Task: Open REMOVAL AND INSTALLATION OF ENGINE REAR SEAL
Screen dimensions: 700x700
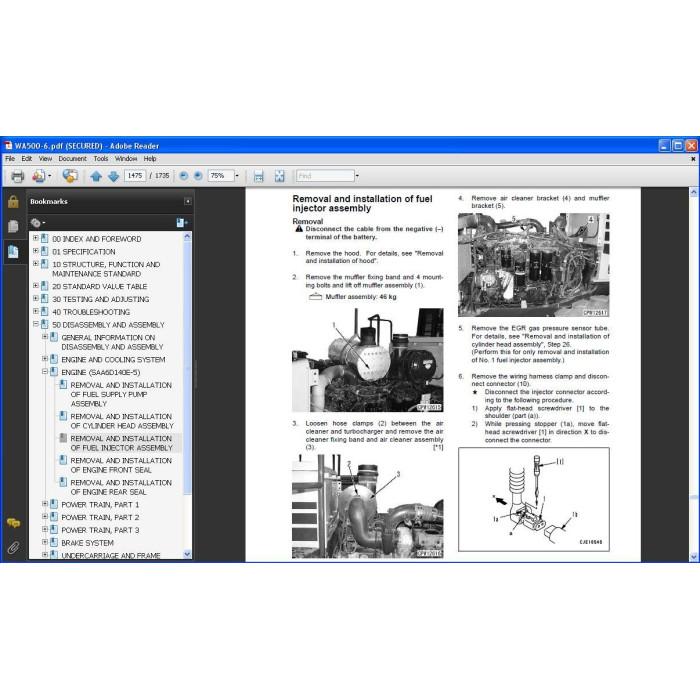Action: pos(121,487)
